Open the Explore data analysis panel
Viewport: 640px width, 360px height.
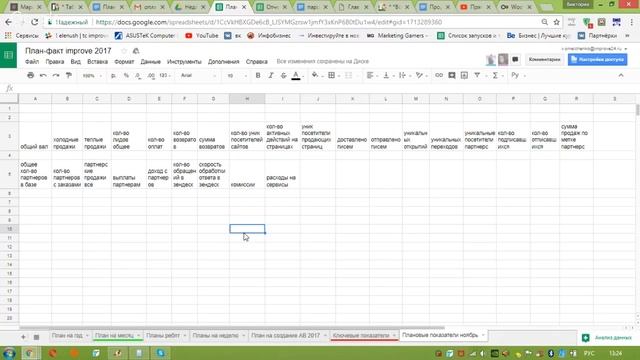point(607,338)
